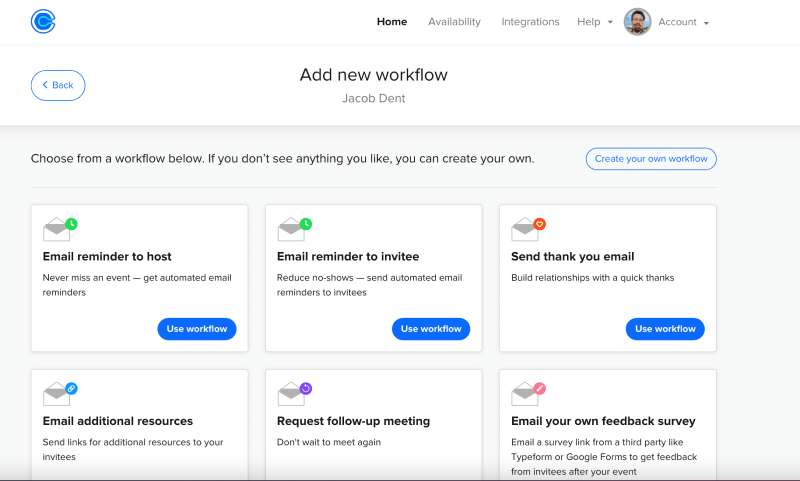Use the Email reminder to invitee workflow
The image size is (800, 481).
431,329
